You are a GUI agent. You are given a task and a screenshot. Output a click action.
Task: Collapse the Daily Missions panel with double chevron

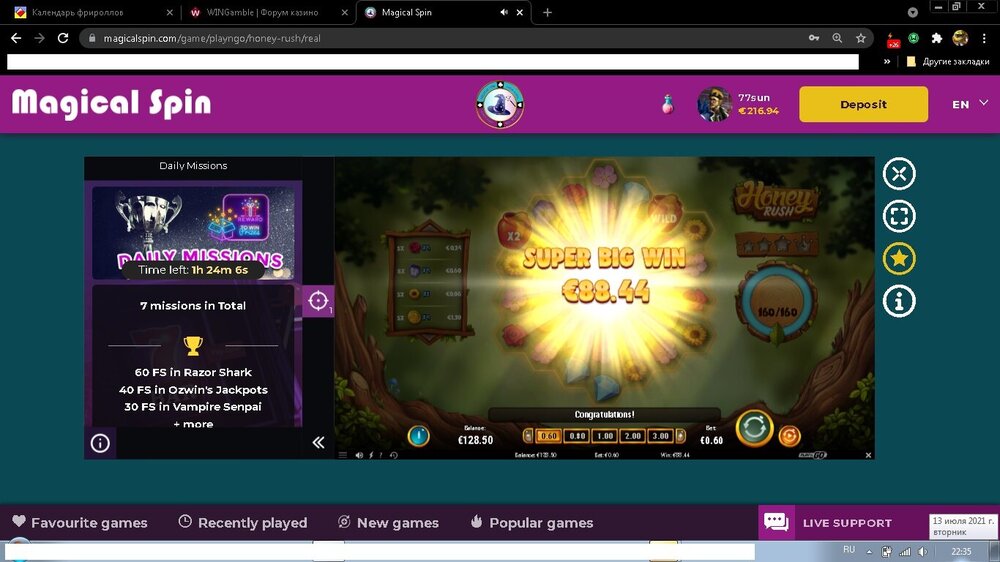pos(318,442)
